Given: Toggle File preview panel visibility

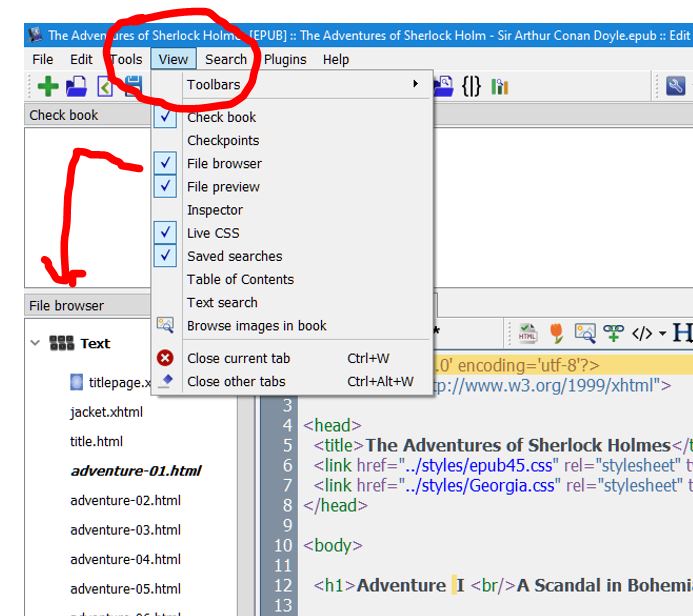Looking at the screenshot, I should [165, 186].
